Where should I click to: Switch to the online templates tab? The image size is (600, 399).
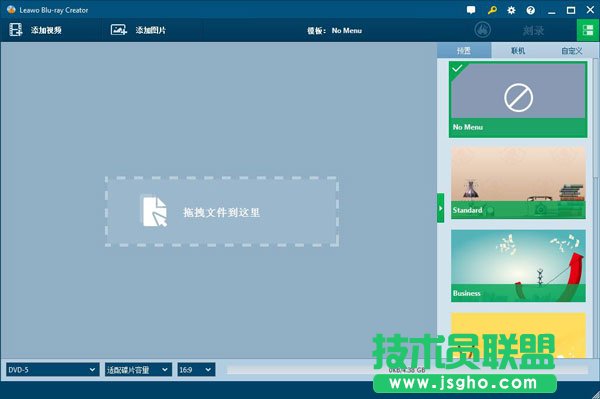(518, 50)
